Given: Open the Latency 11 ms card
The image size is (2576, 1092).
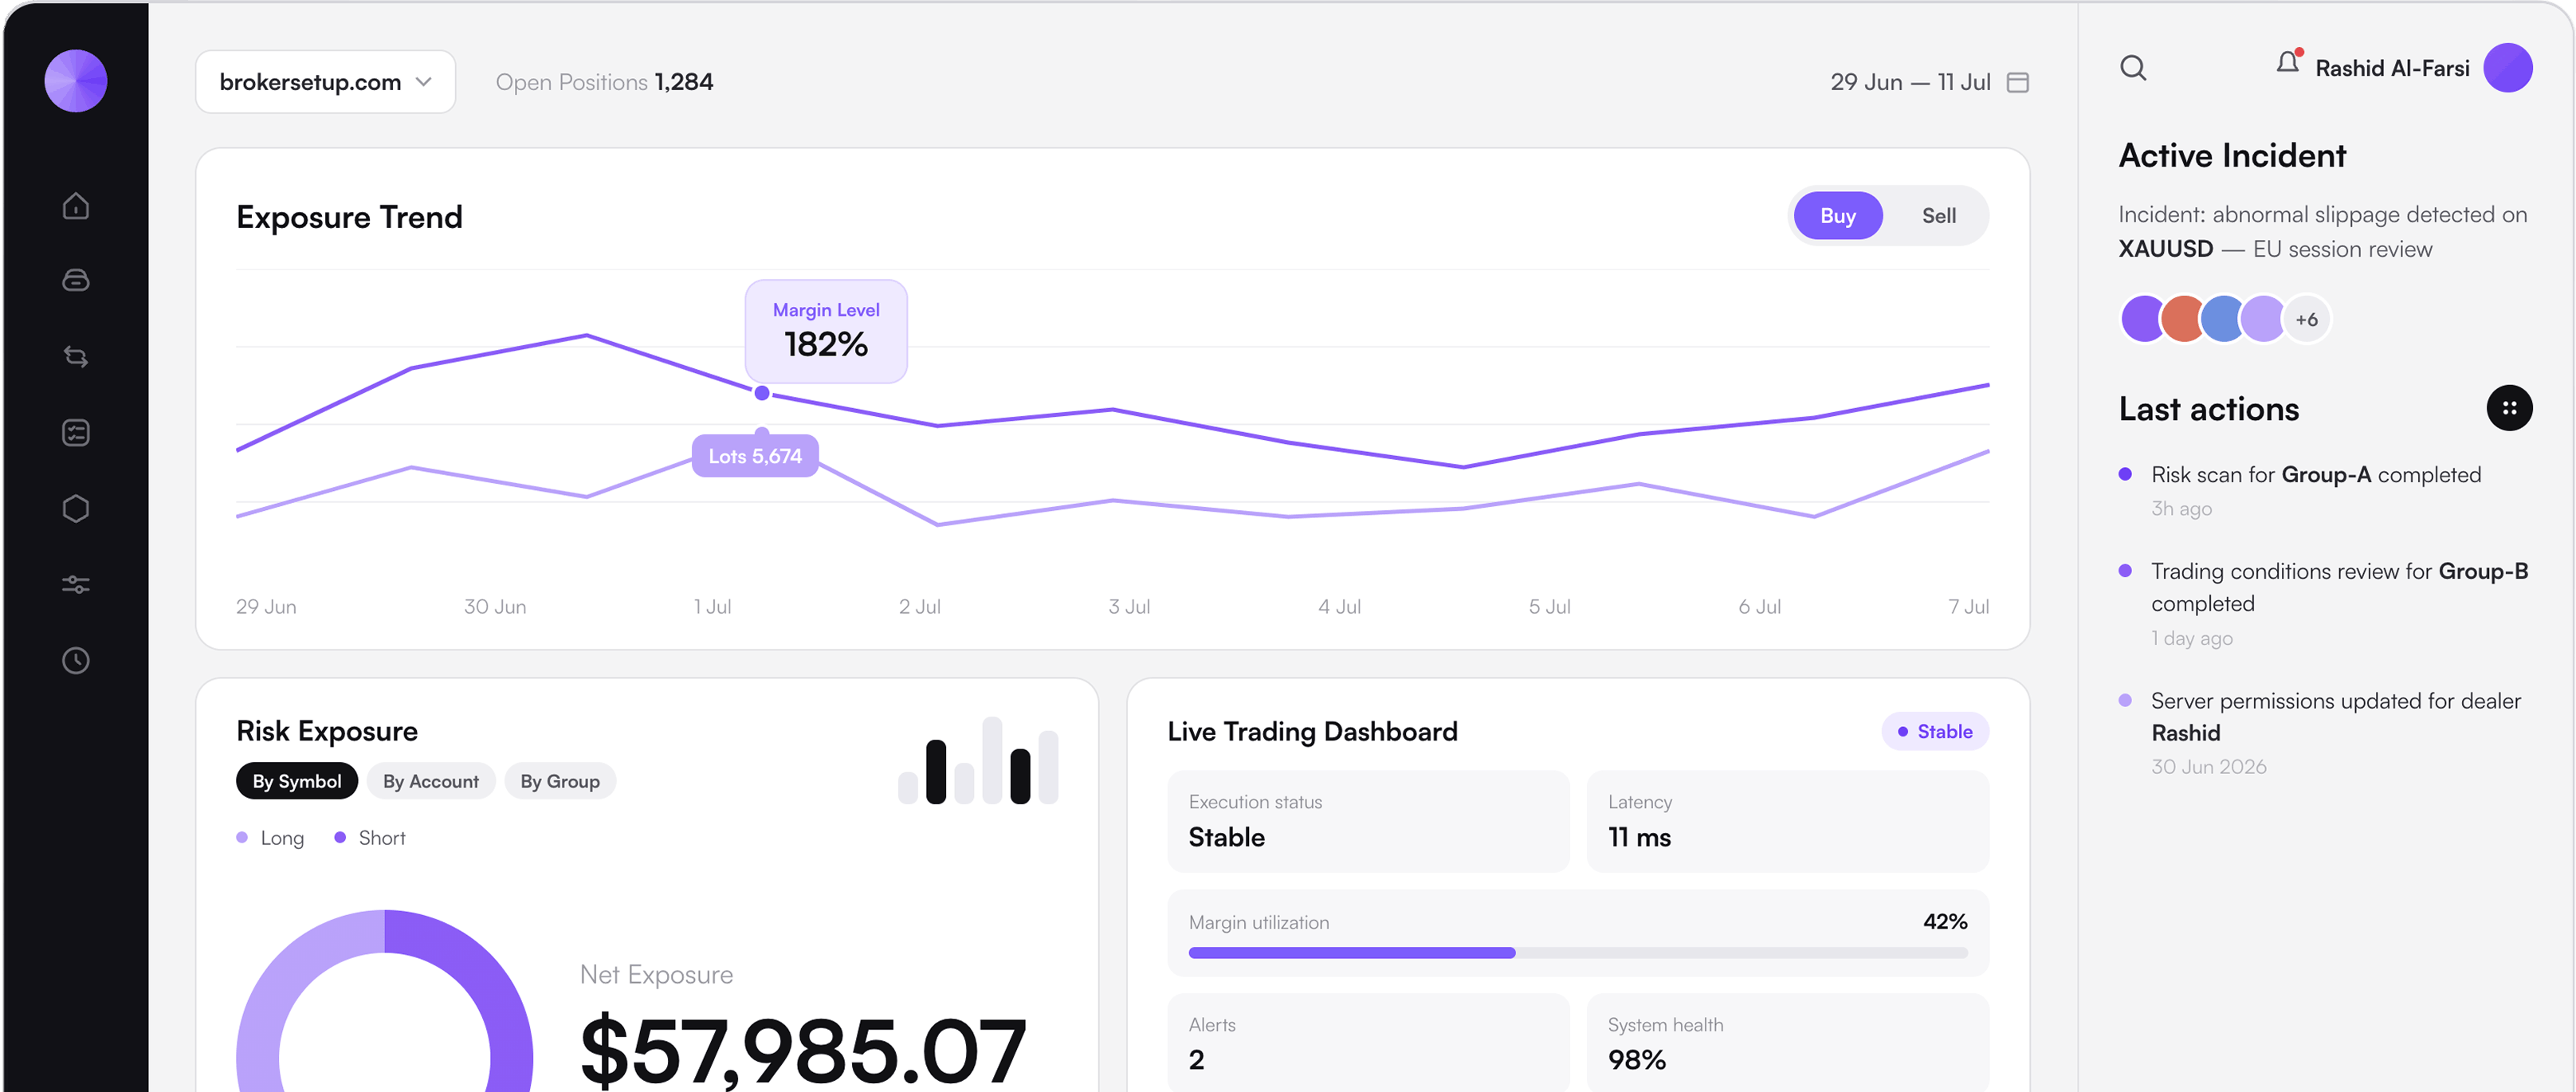Looking at the screenshot, I should 1788,821.
